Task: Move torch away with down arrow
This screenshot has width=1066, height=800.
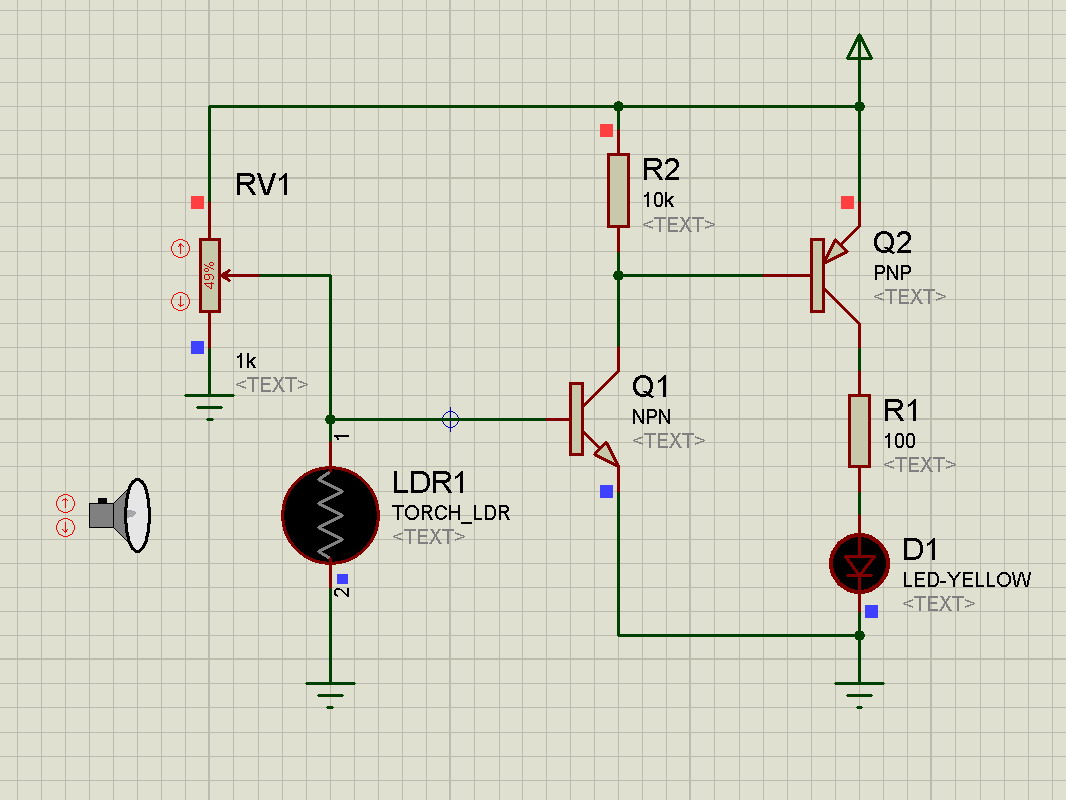Action: tap(65, 527)
